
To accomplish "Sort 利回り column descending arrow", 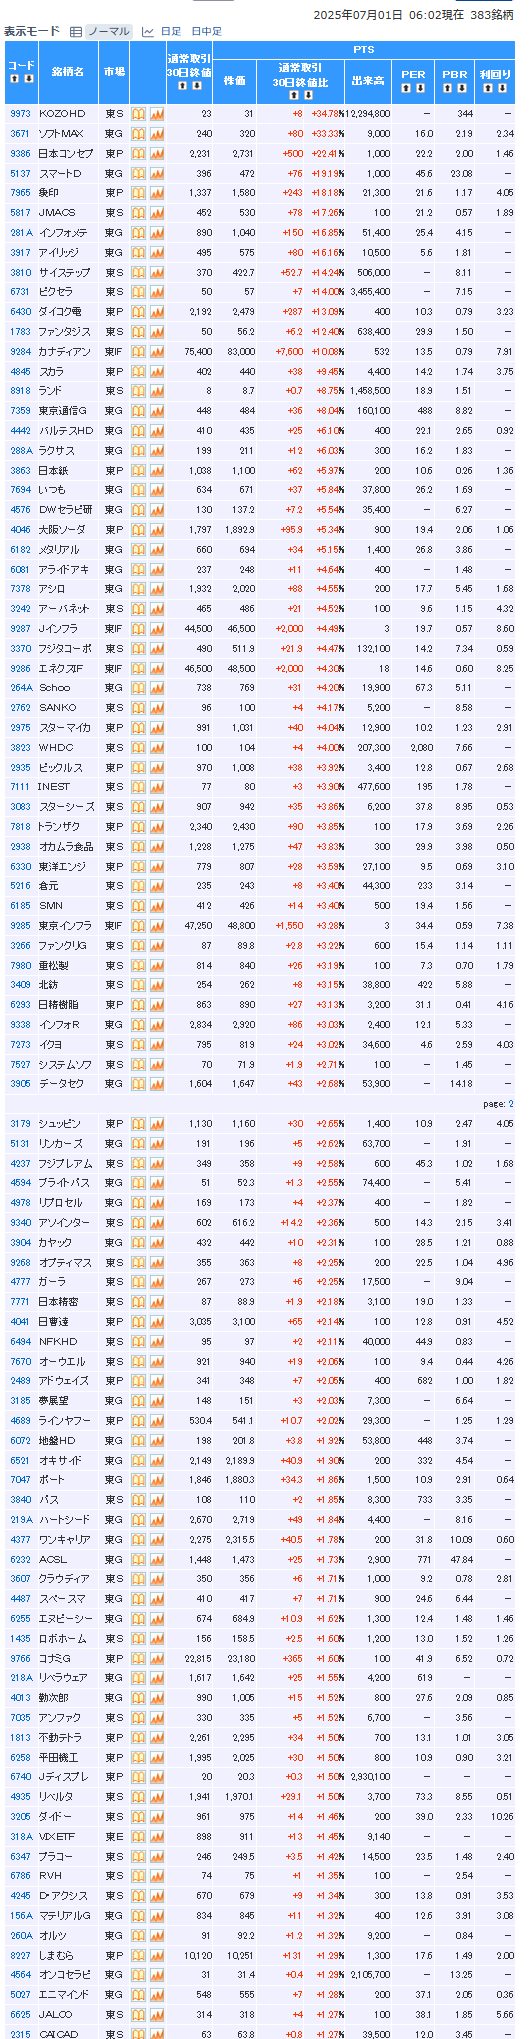I will pyautogui.click(x=502, y=88).
